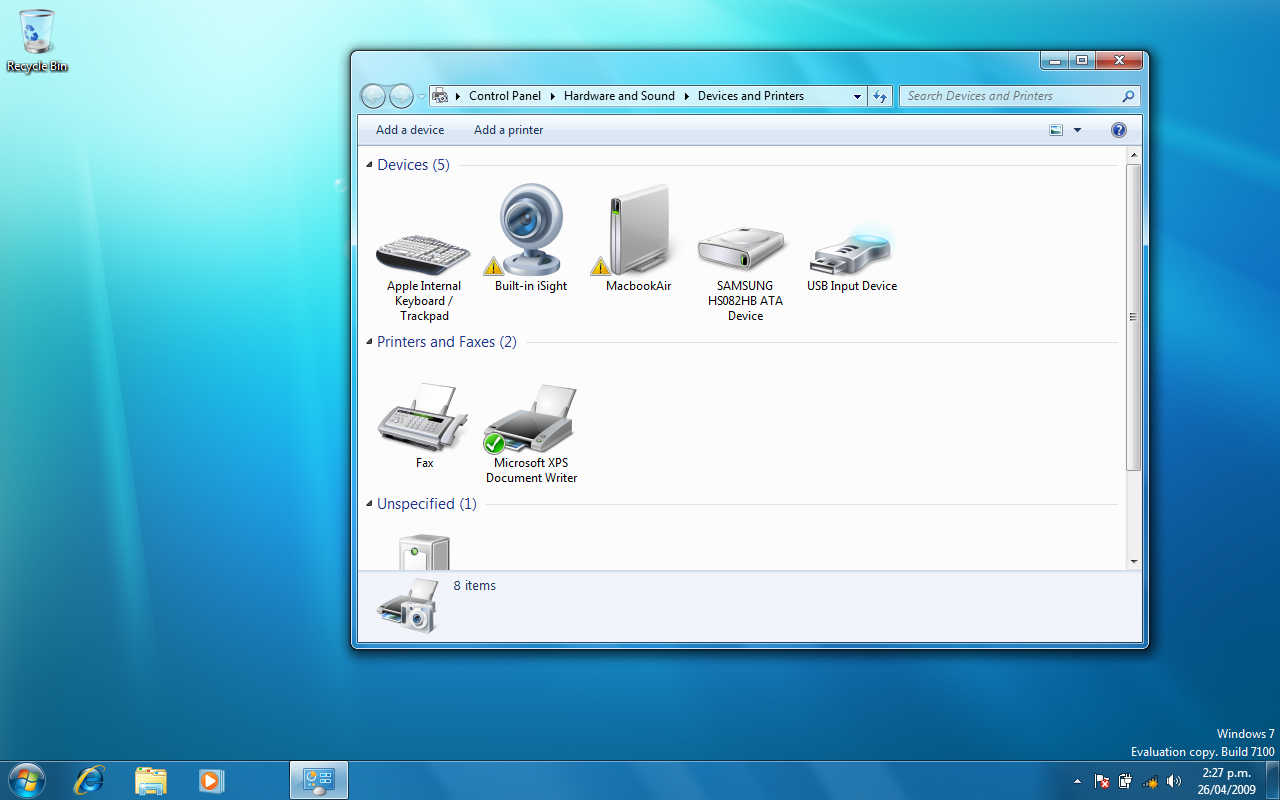The width and height of the screenshot is (1280, 800).
Task: Click the scrollbar down arrow
Action: tap(1134, 562)
